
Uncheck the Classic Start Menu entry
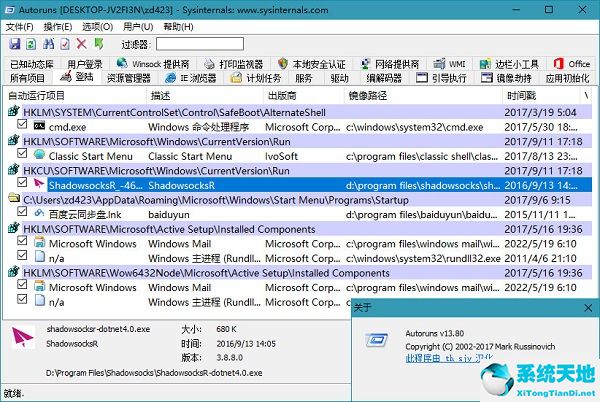(x=22, y=153)
